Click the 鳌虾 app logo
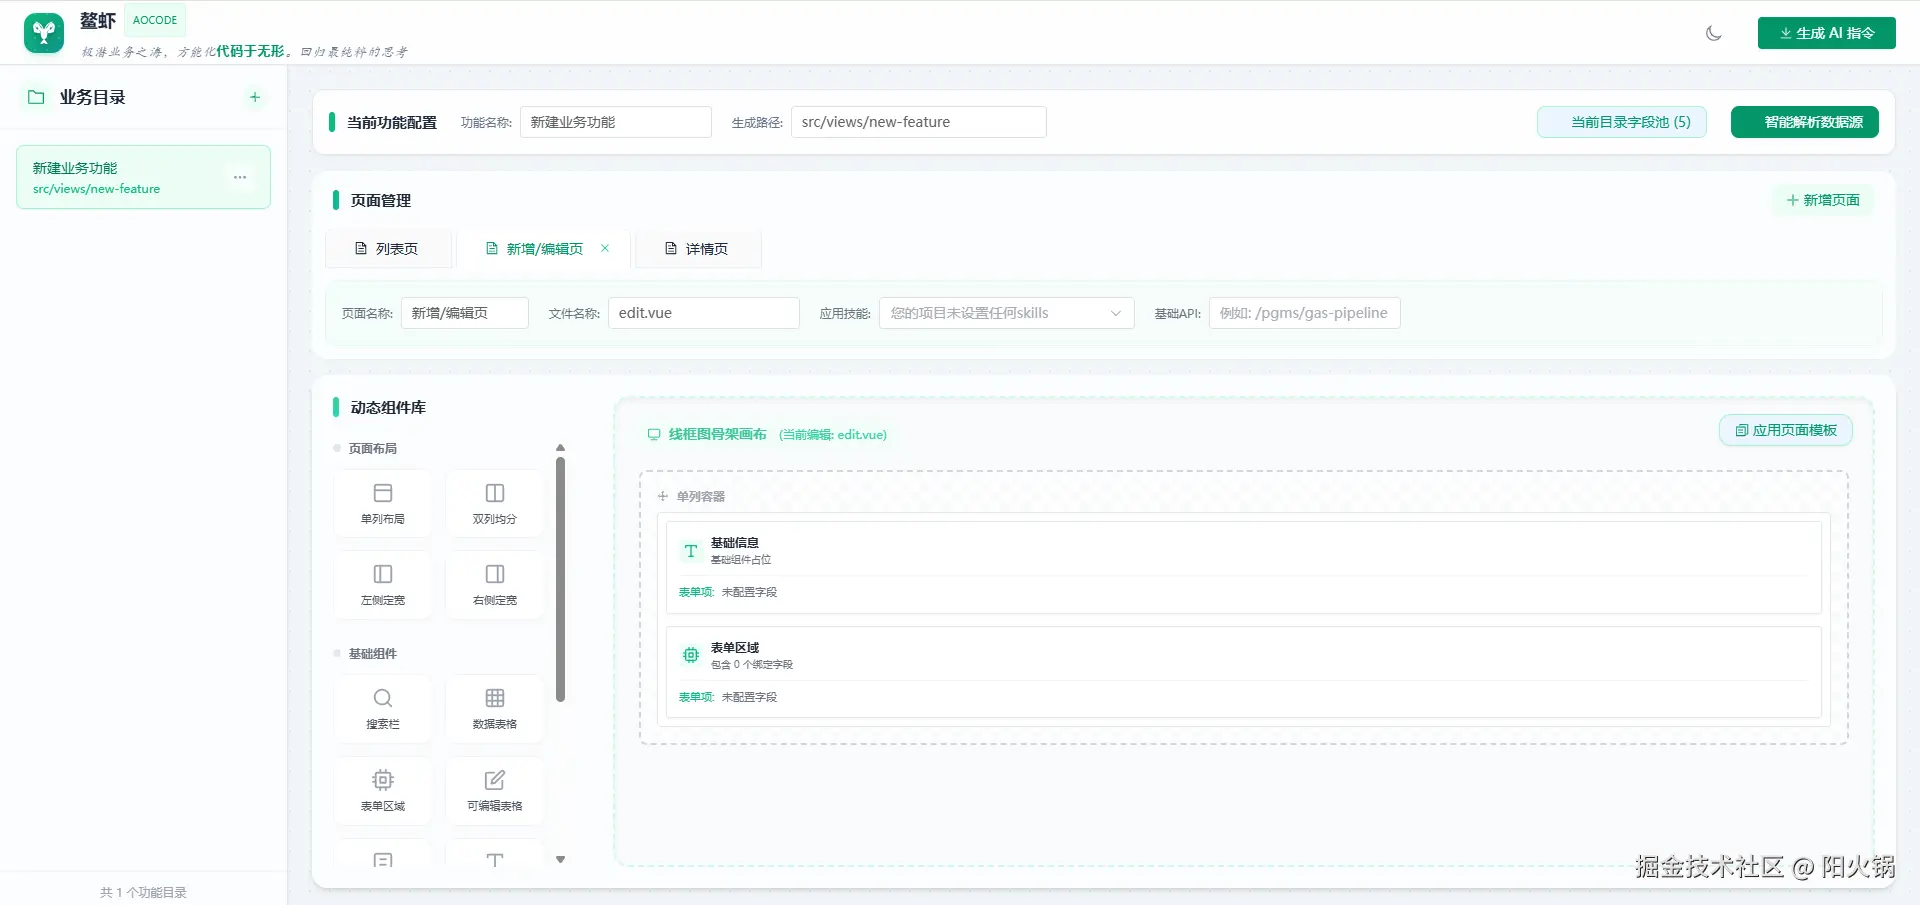Screen dimensions: 1920x905 [44, 33]
